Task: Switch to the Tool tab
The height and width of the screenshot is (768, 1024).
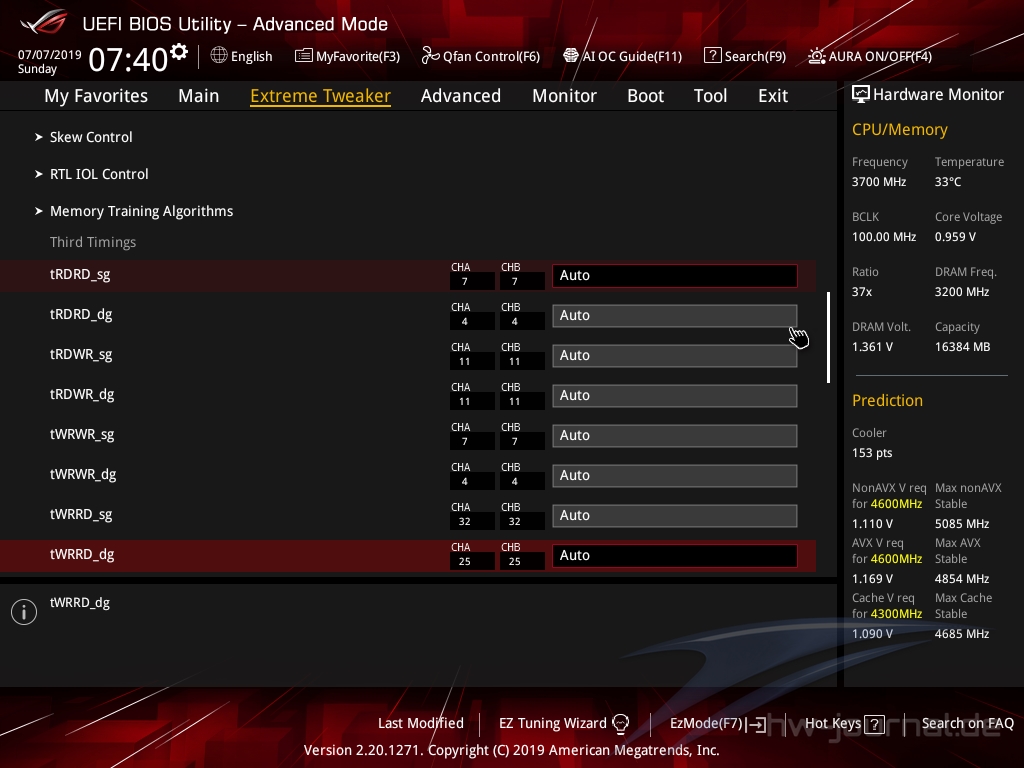Action: [711, 96]
